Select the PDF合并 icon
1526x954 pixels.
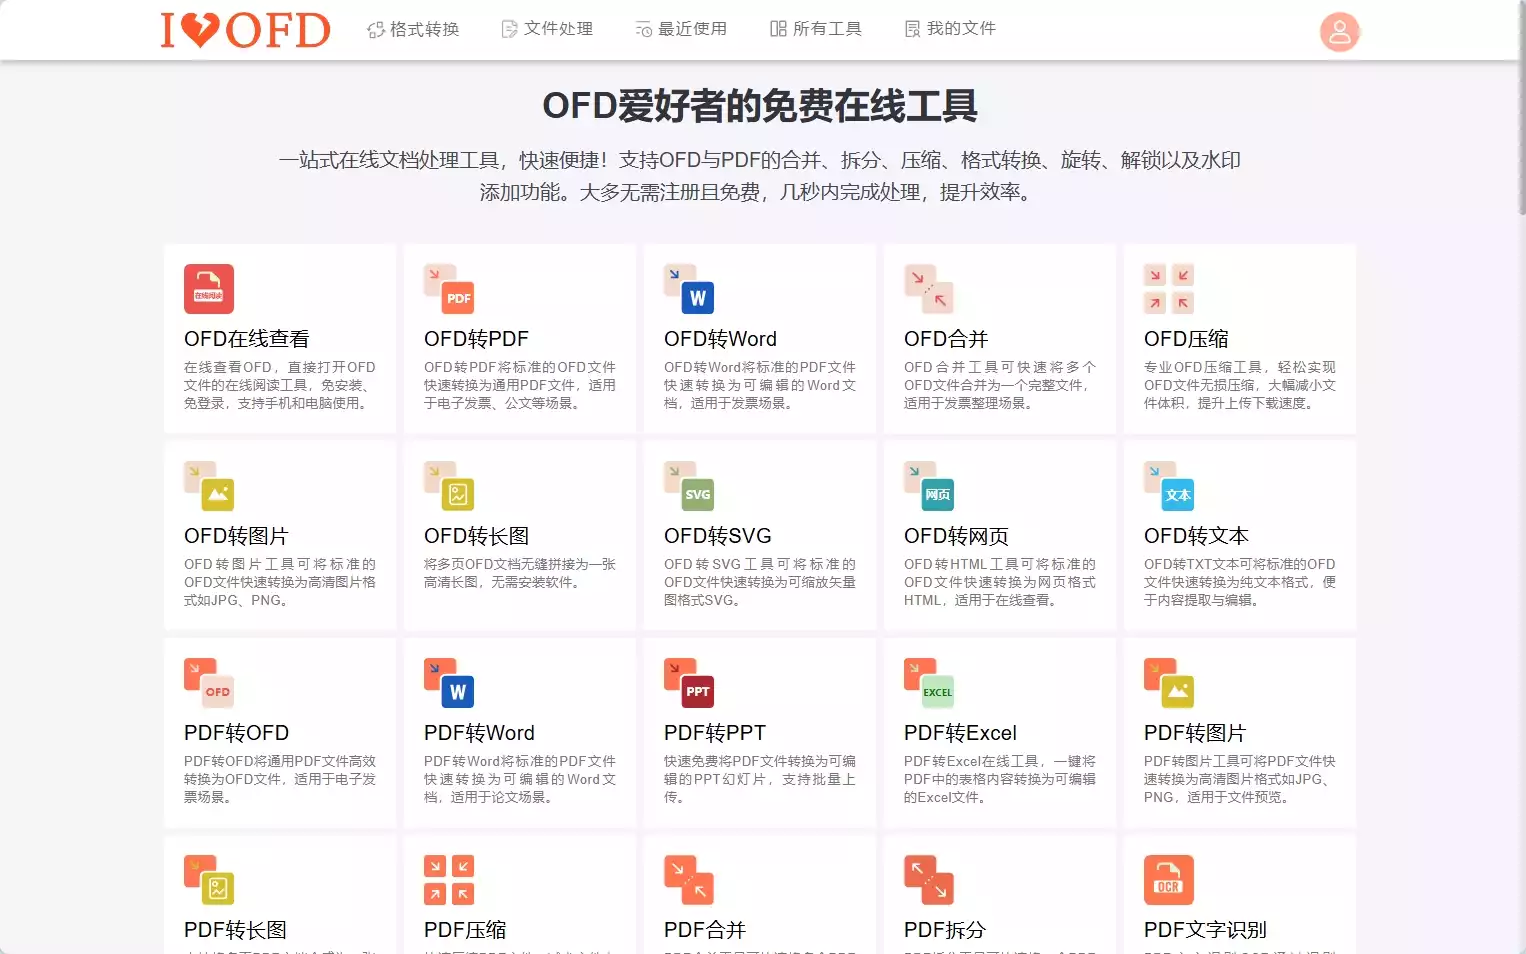click(689, 880)
